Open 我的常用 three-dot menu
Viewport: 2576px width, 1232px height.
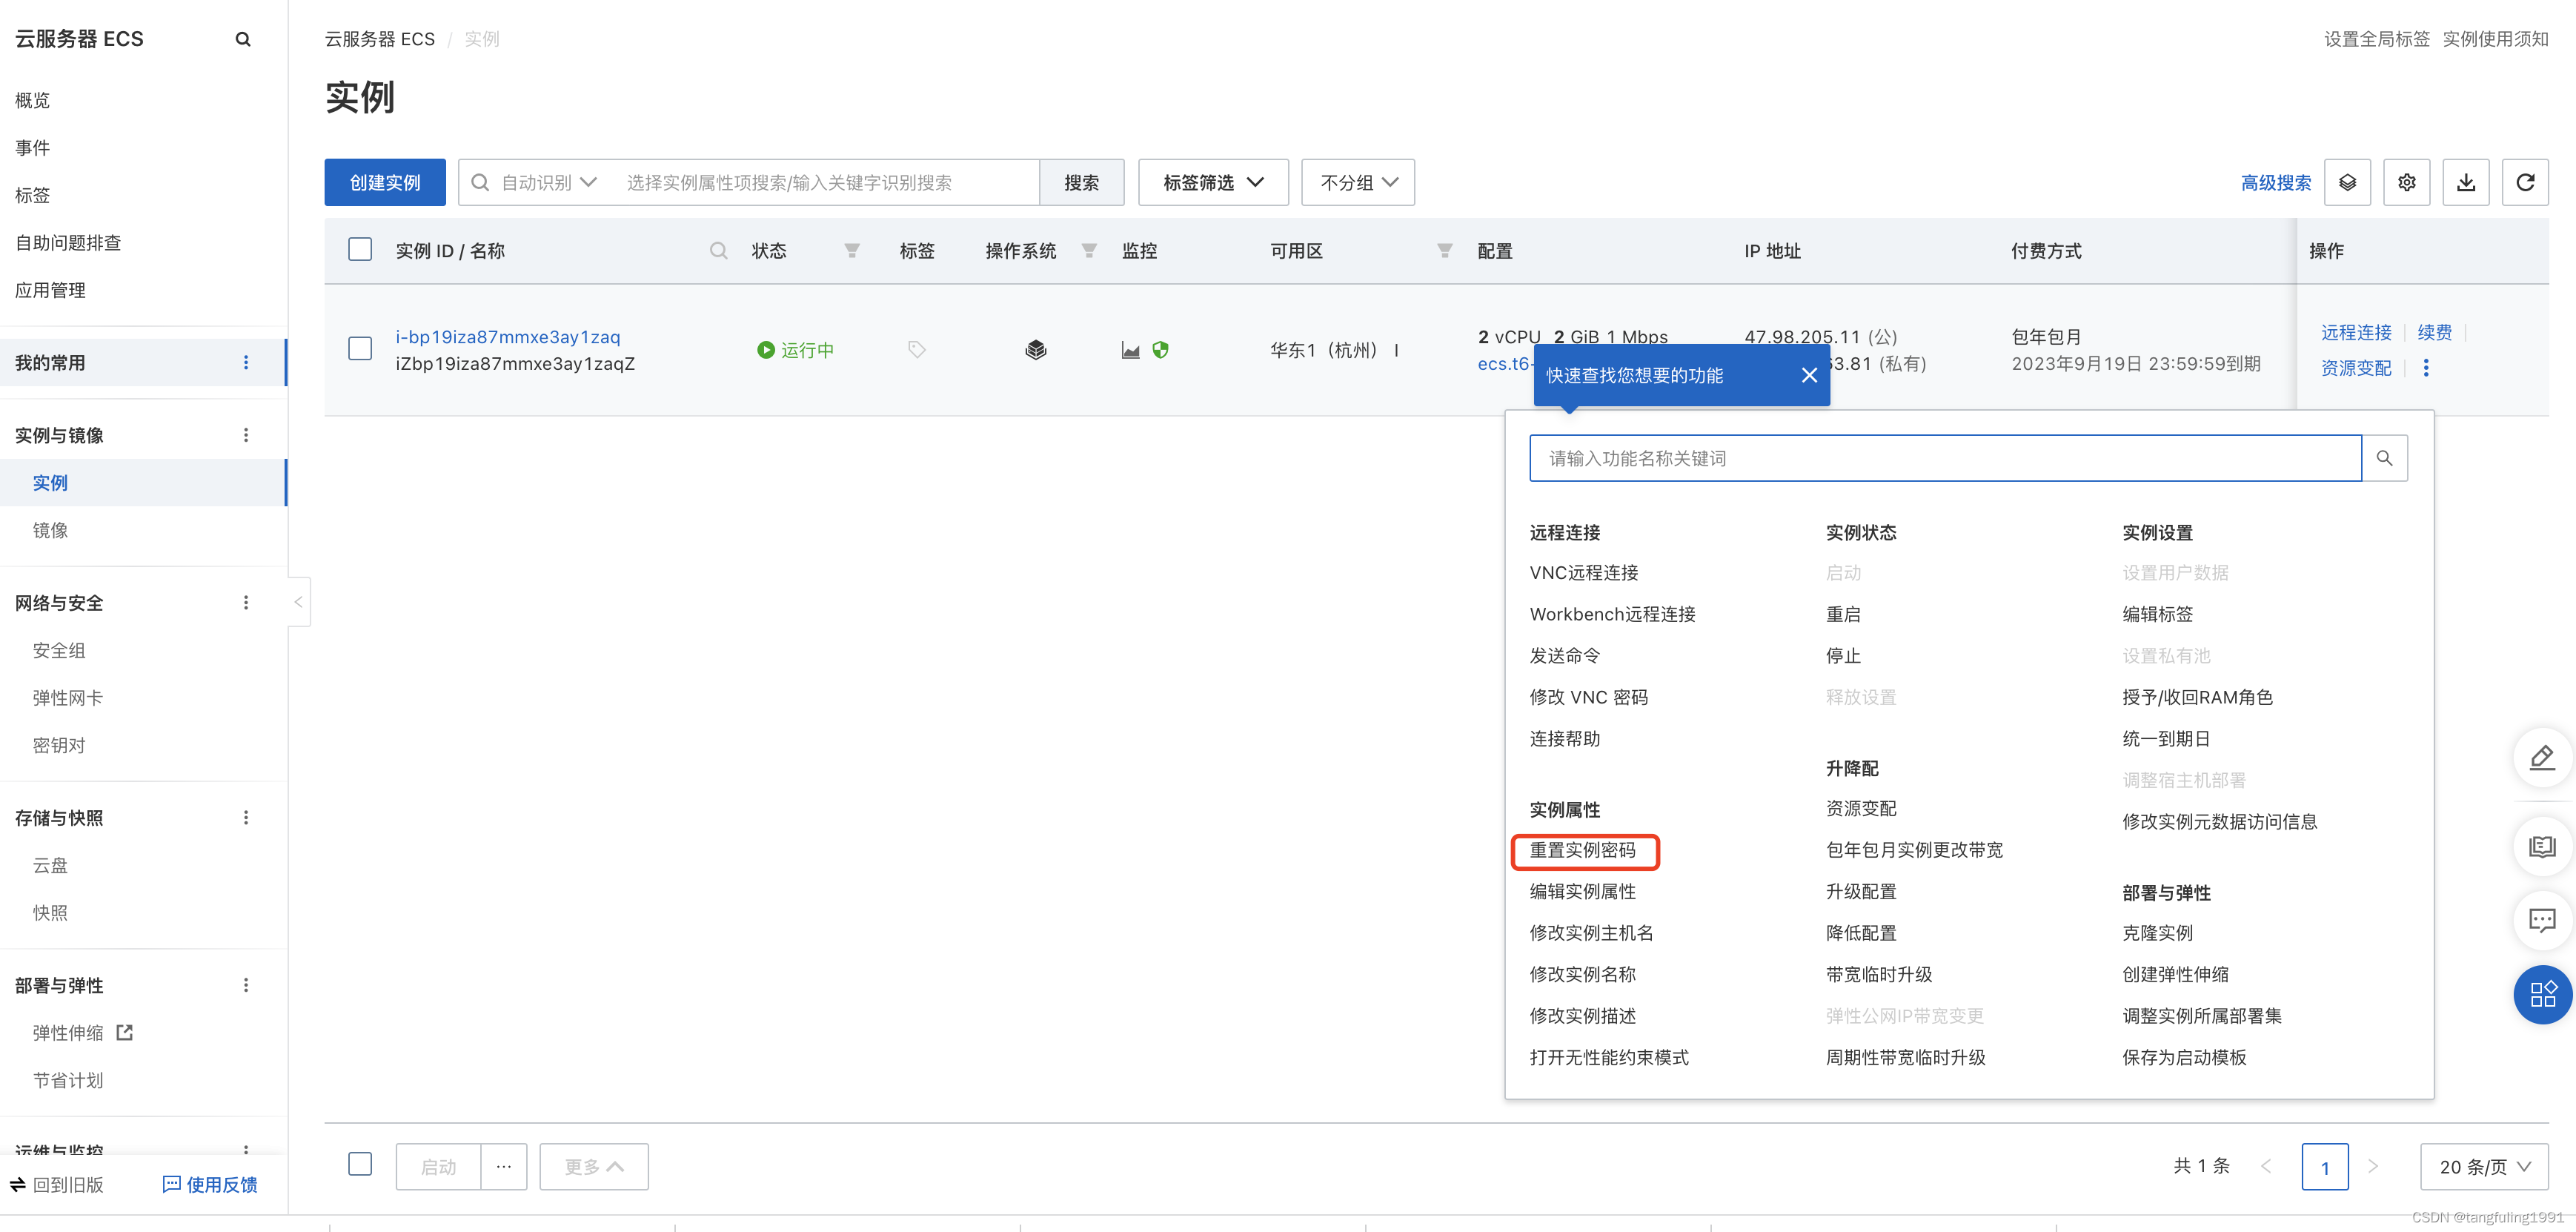[246, 362]
